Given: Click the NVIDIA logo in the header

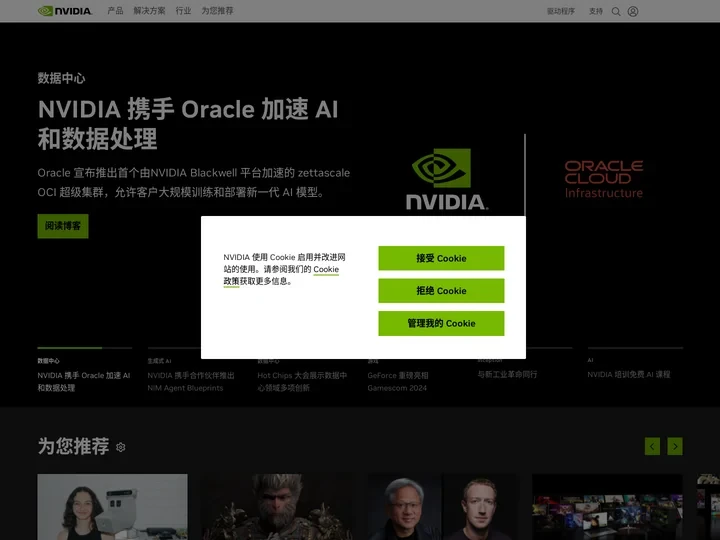Looking at the screenshot, I should point(65,11).
